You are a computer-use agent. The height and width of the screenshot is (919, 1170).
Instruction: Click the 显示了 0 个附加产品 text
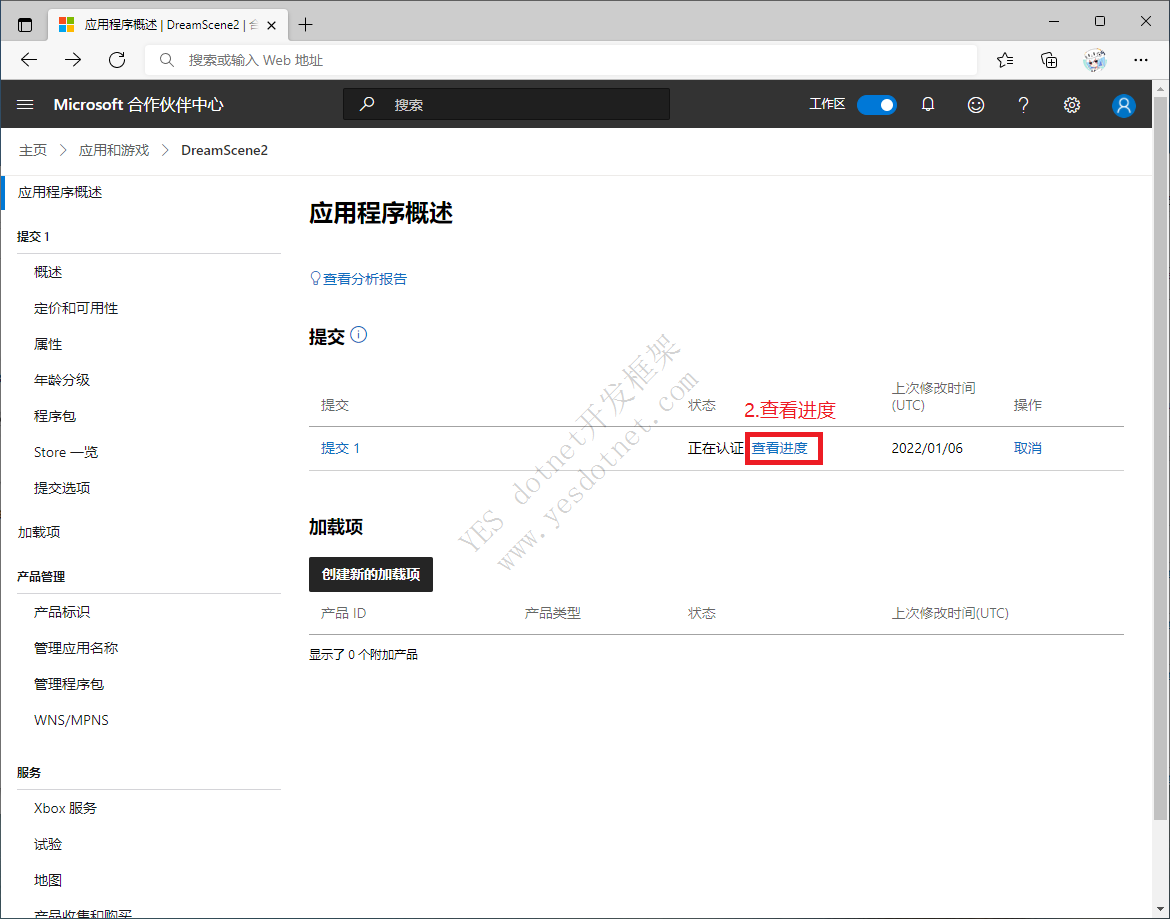[x=363, y=654]
